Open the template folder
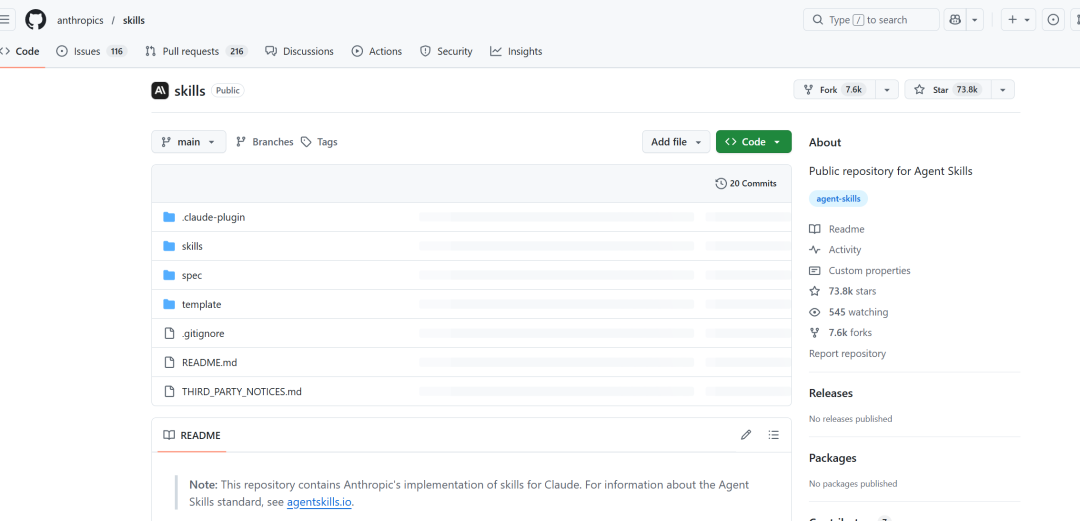This screenshot has height=521, width=1080. tap(201, 304)
